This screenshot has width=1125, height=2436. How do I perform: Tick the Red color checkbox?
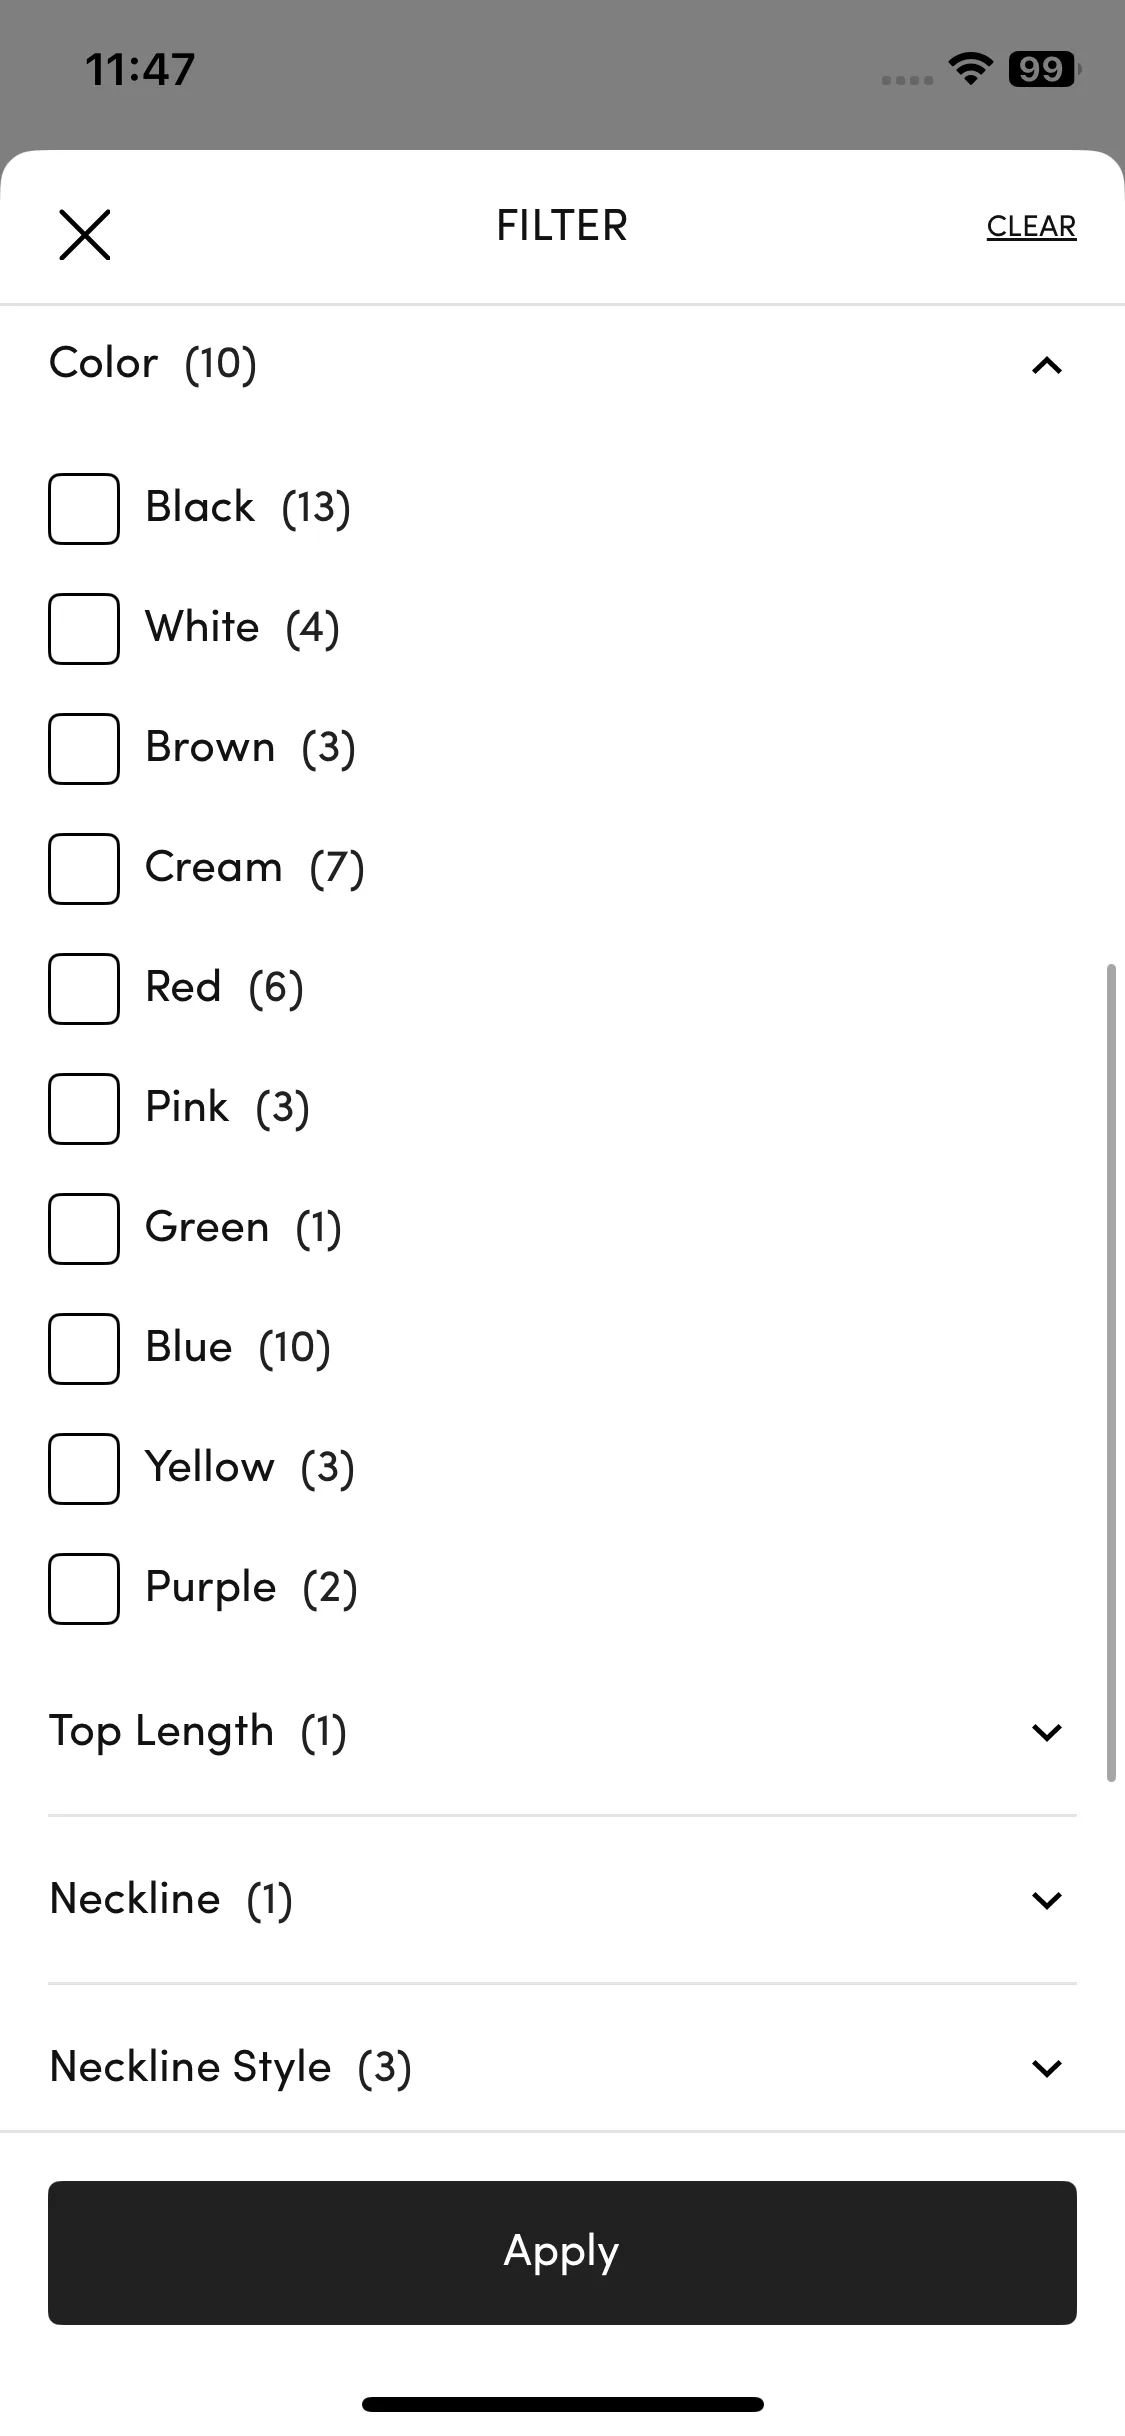(x=84, y=988)
